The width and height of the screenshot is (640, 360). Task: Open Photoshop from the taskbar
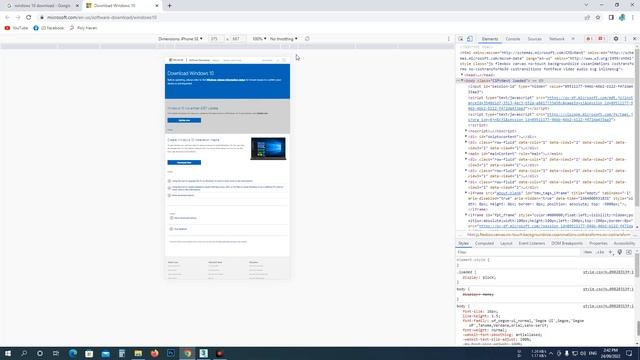click(x=171, y=353)
